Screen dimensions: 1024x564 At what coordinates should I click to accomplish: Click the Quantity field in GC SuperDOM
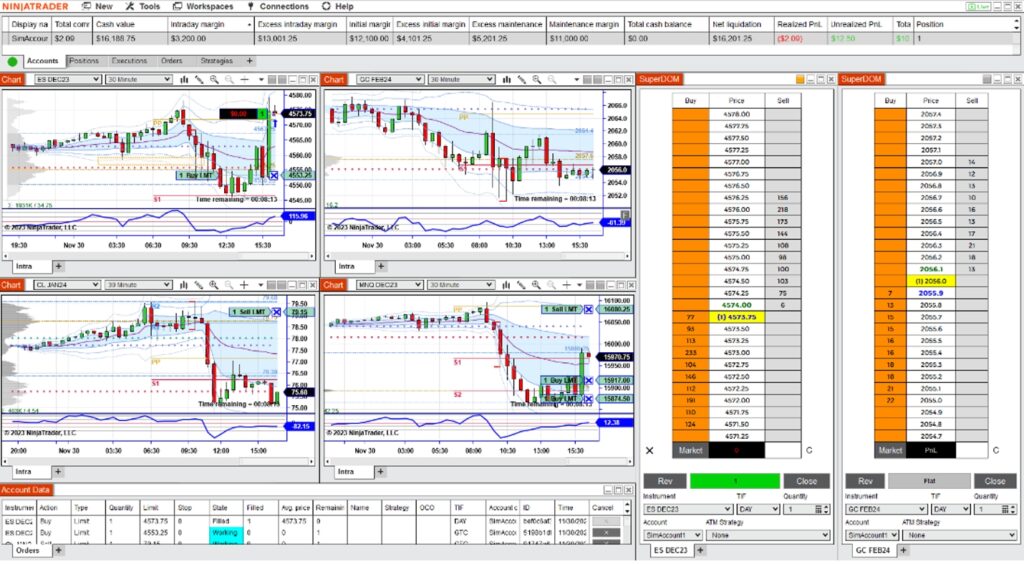click(988, 509)
